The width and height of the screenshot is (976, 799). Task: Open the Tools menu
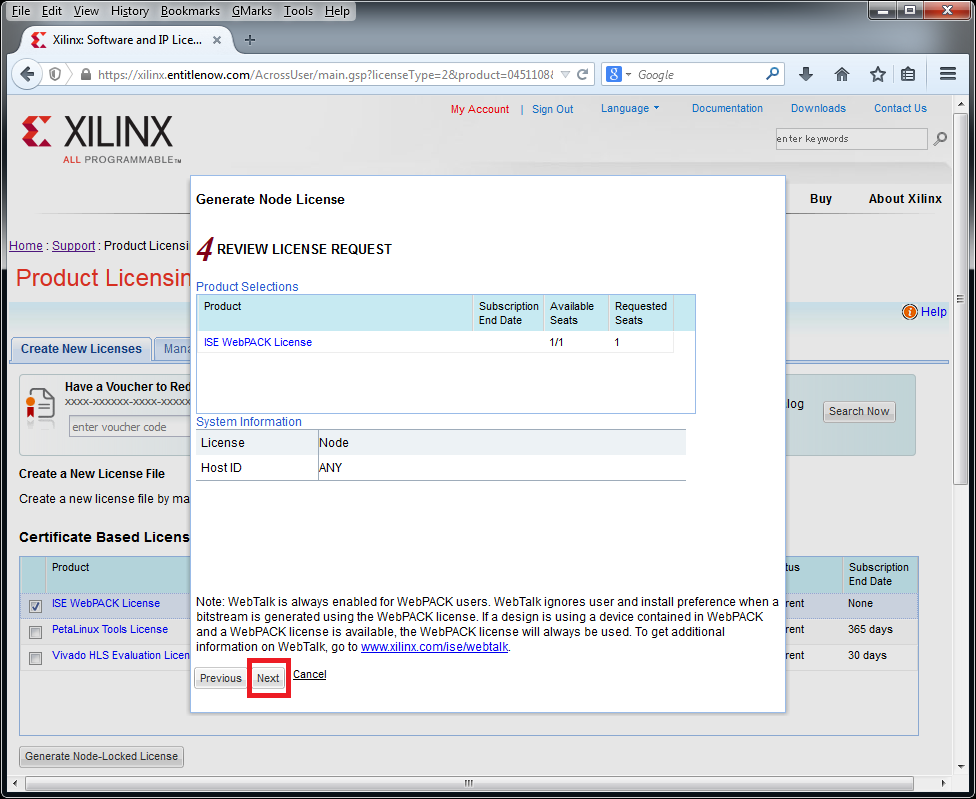298,11
